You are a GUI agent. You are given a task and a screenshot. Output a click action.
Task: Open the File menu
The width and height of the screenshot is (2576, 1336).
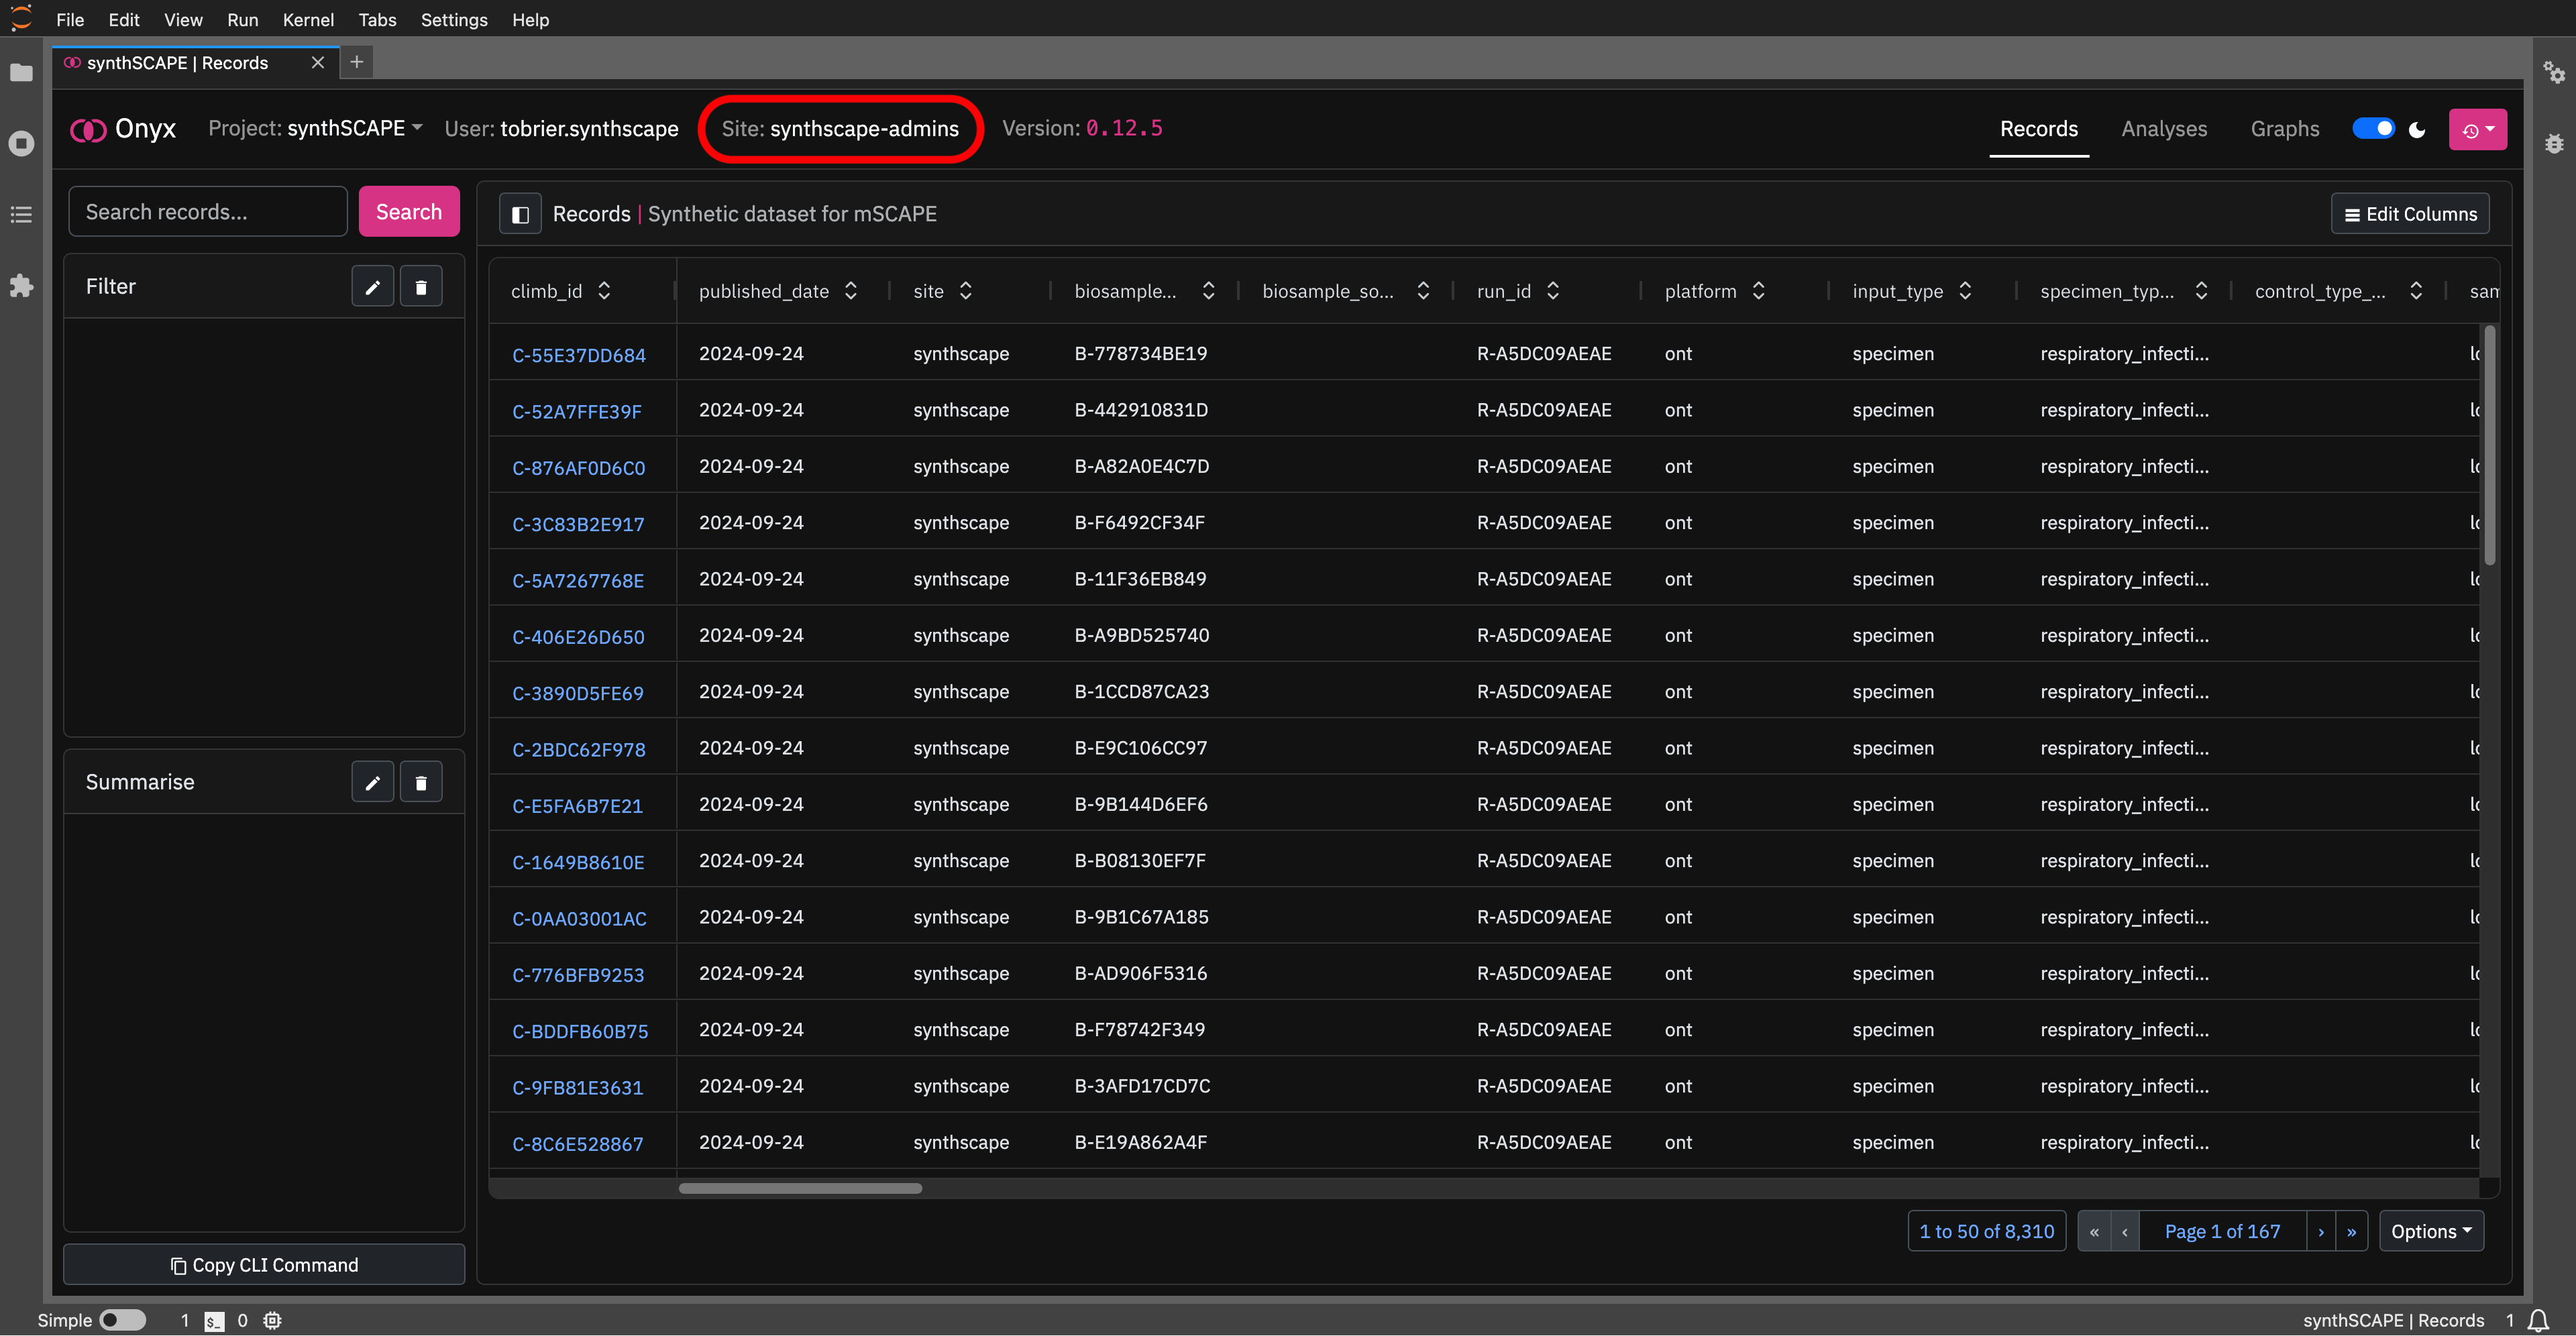pos(70,19)
